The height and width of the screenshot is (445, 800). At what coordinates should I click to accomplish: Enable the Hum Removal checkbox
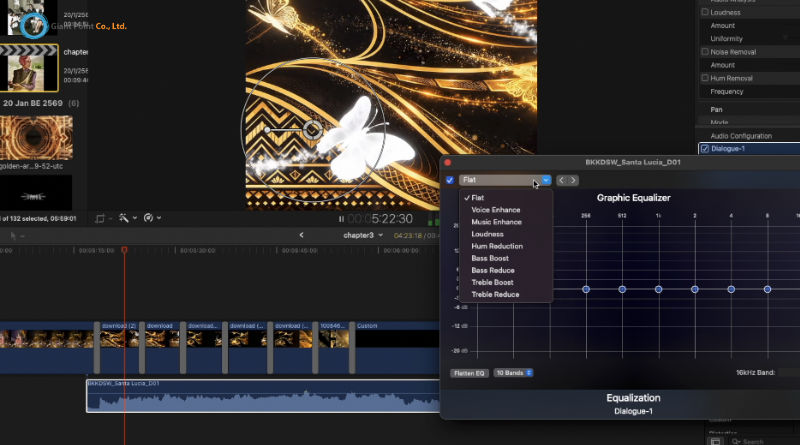tap(705, 78)
